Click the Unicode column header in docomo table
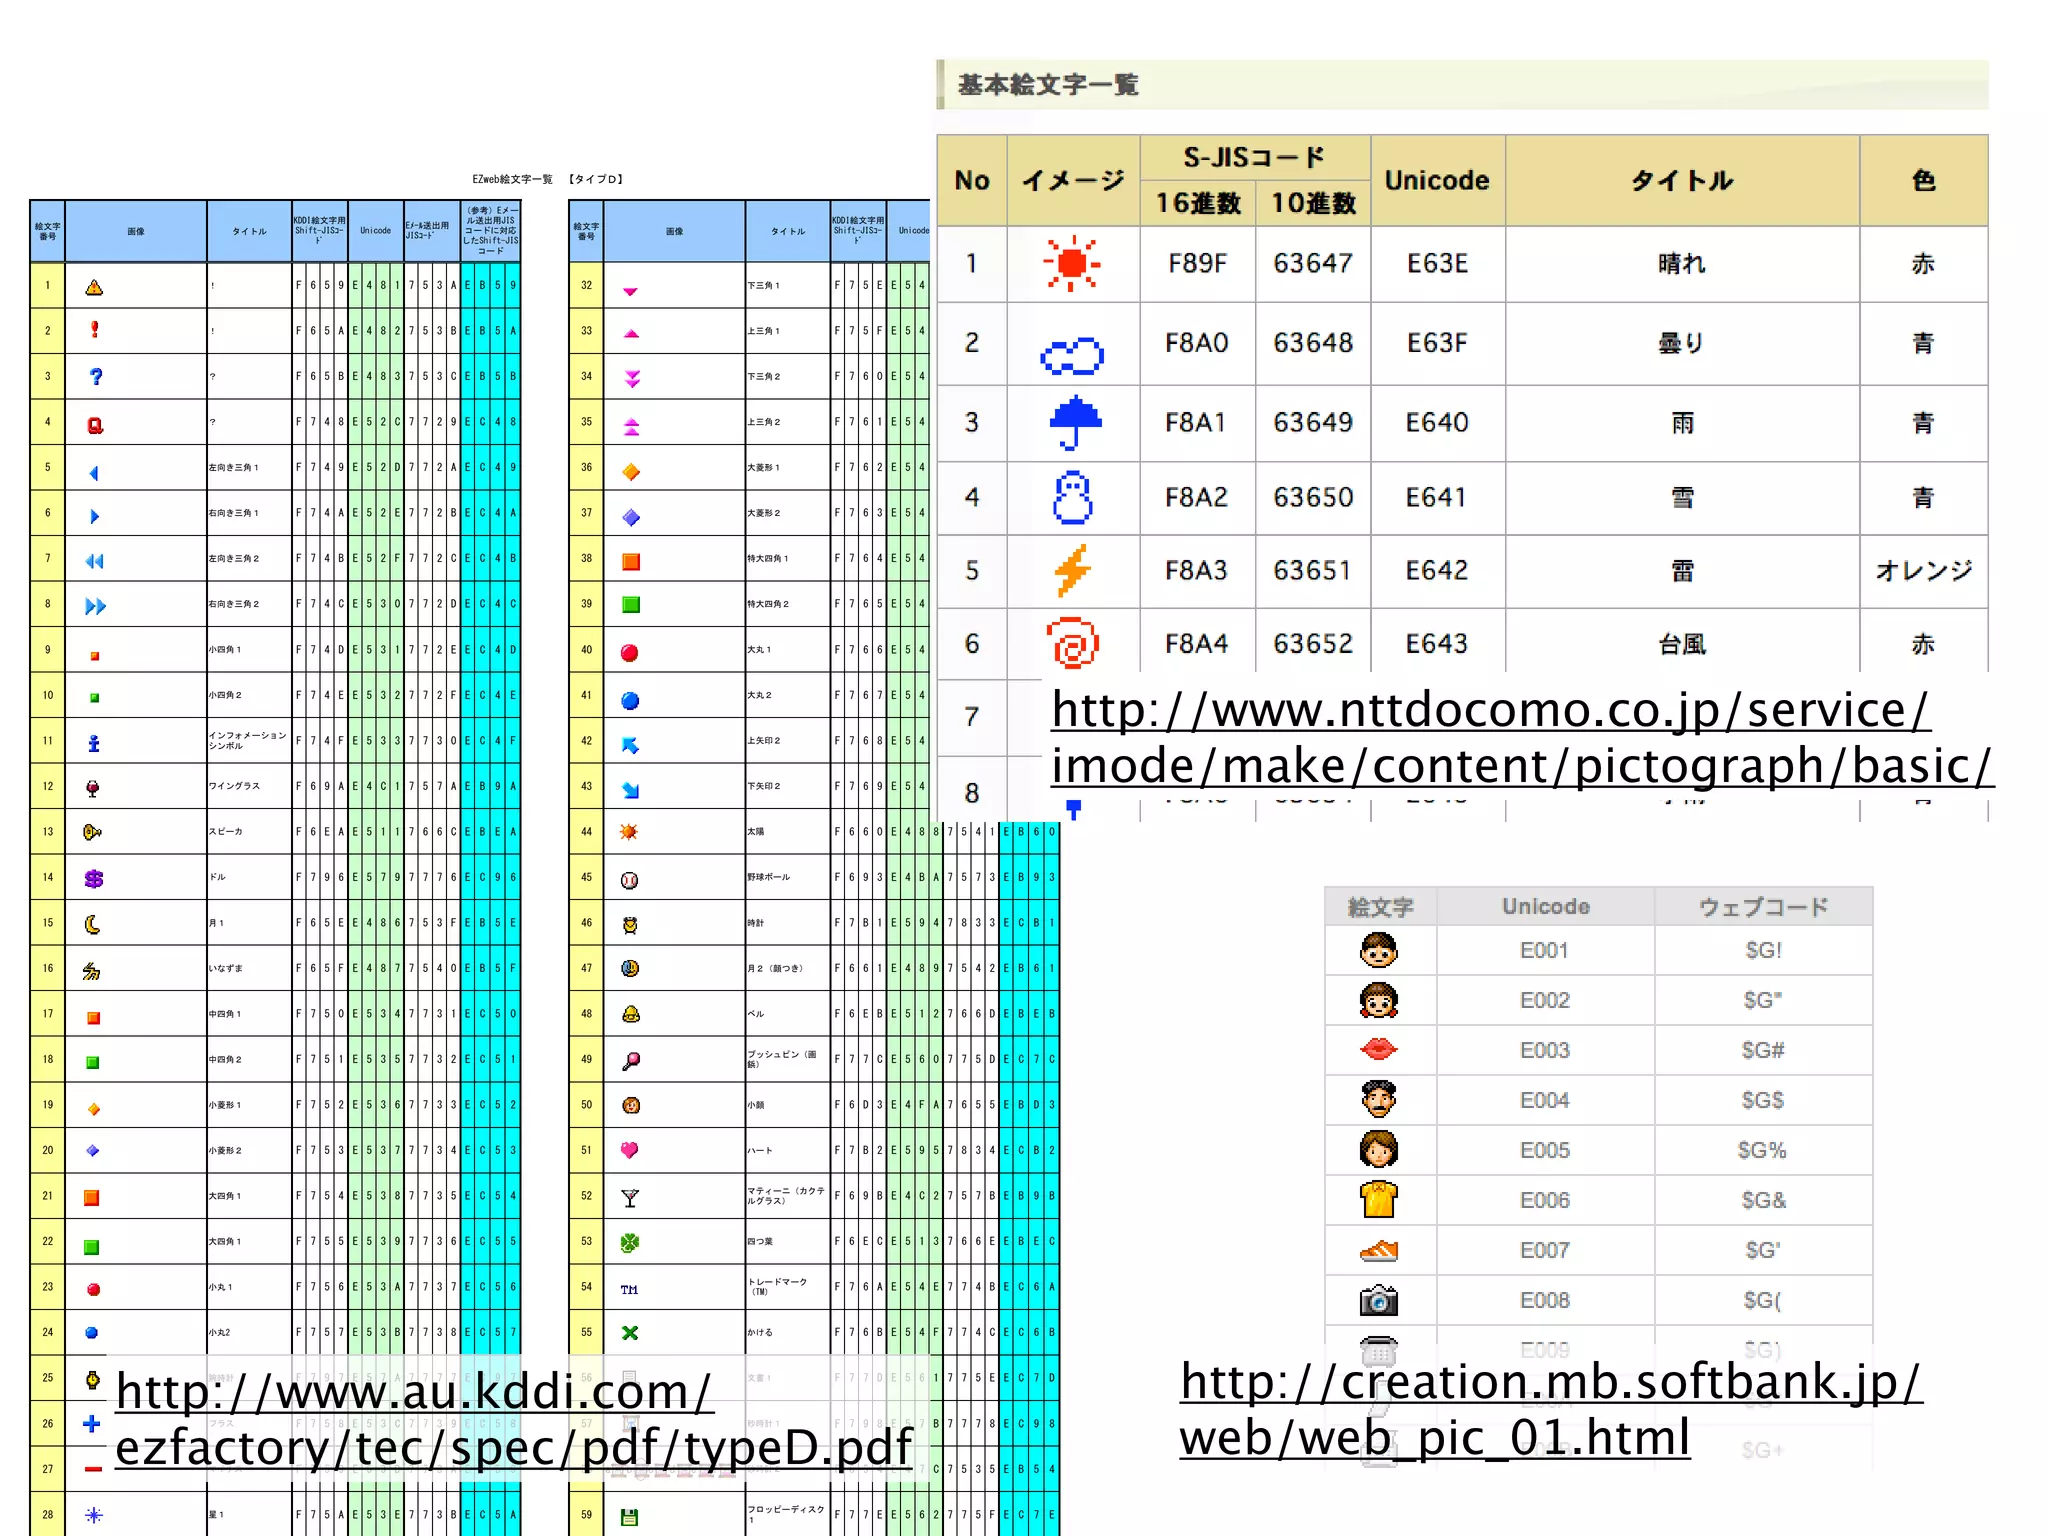This screenshot has height=1536, width=2048. click(x=1436, y=181)
